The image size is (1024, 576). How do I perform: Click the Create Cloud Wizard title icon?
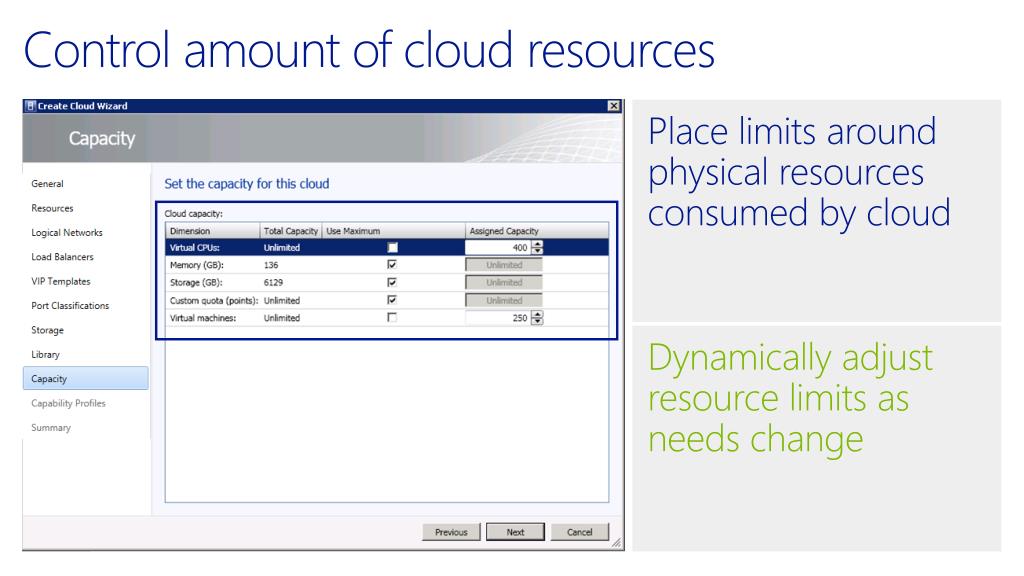30,106
